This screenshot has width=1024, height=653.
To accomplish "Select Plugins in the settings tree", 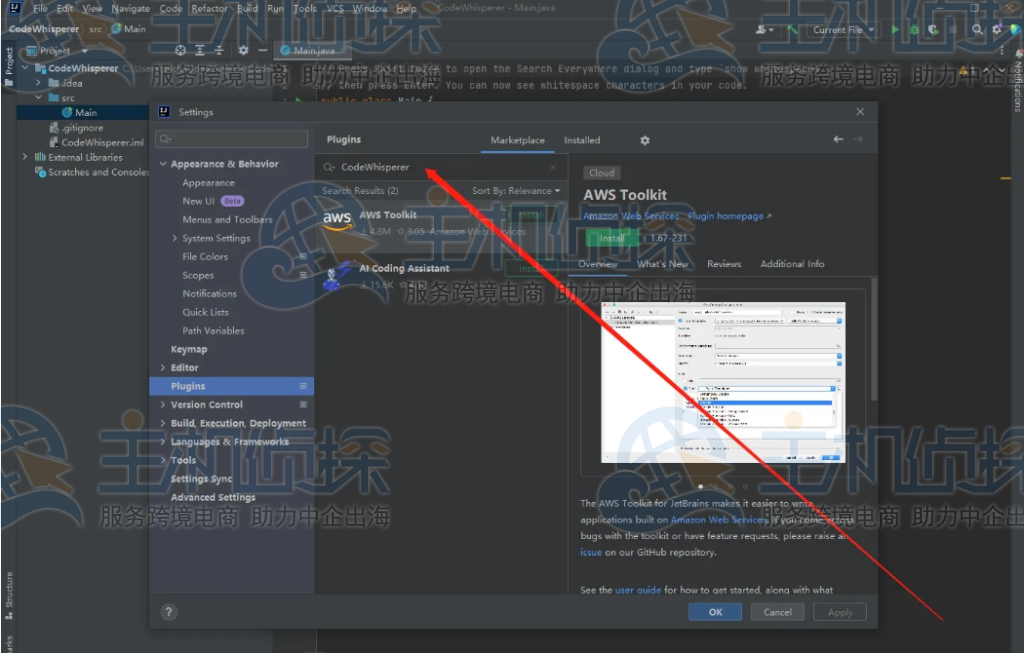I will pos(231,386).
